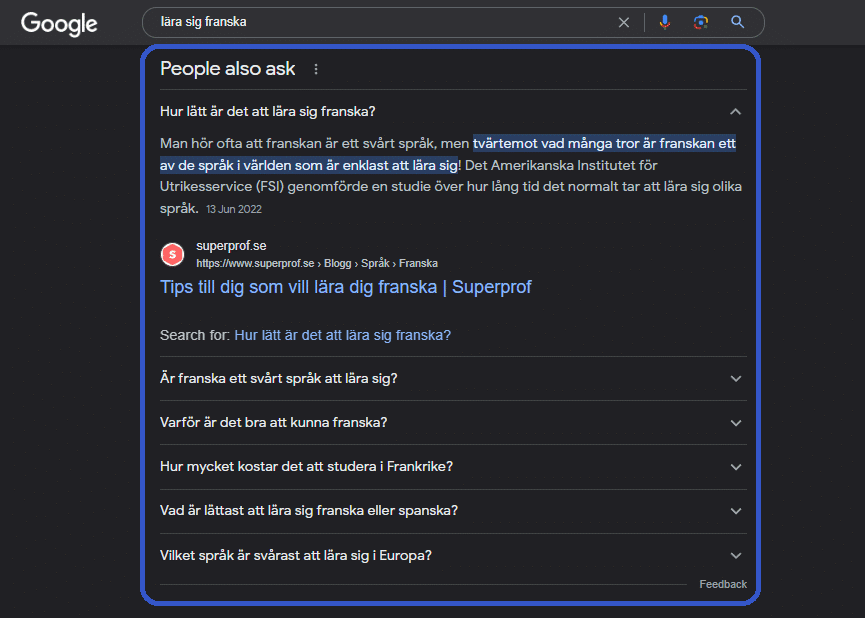Screen dimensions: 865x618
Task: Click the magnifying glass search button
Action: (x=738, y=22)
